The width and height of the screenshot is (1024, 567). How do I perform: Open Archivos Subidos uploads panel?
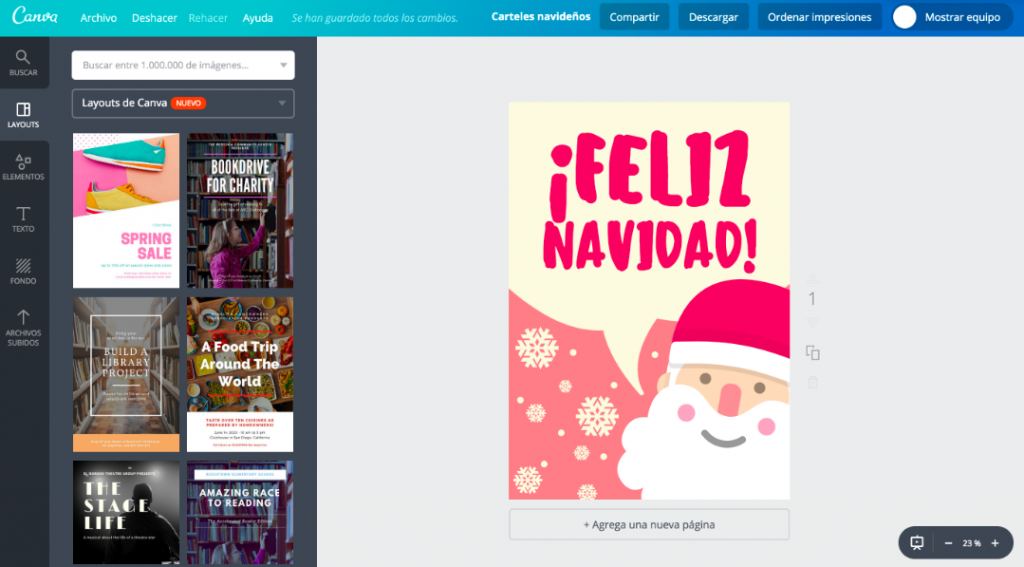pyautogui.click(x=23, y=328)
